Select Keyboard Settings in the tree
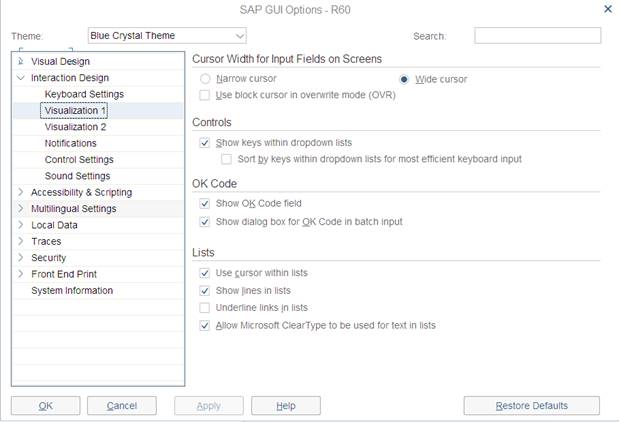The image size is (619, 422). point(84,94)
